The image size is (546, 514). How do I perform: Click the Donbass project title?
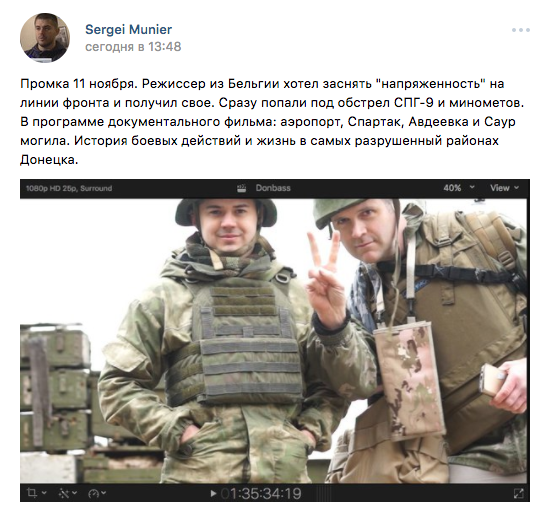(273, 188)
